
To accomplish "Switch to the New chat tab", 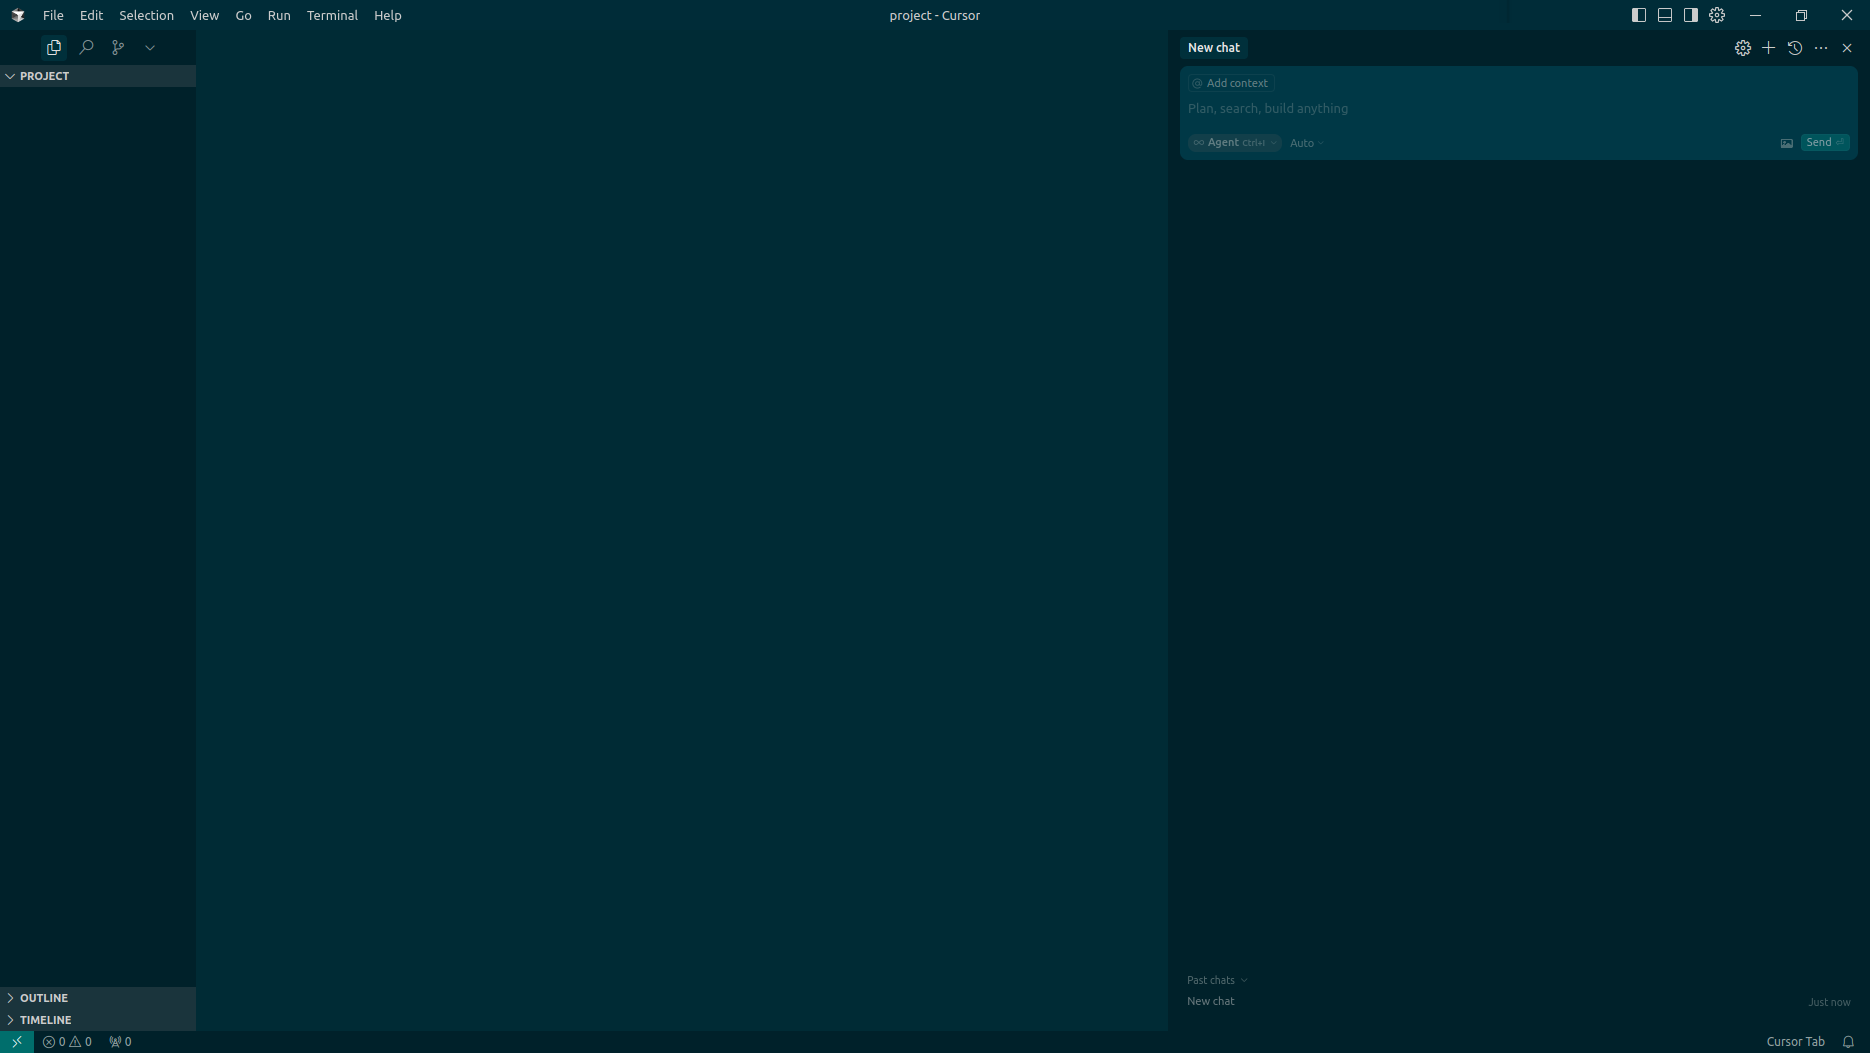I will coord(1213,47).
